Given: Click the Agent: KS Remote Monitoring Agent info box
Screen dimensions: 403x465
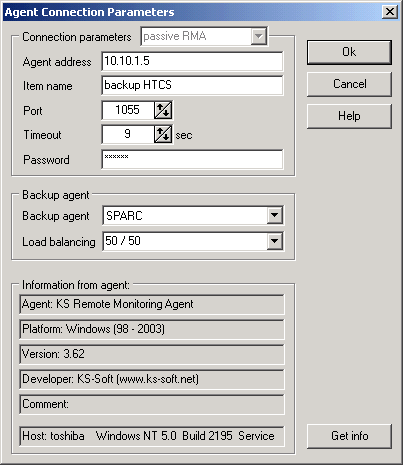Looking at the screenshot, I should click(x=152, y=304).
